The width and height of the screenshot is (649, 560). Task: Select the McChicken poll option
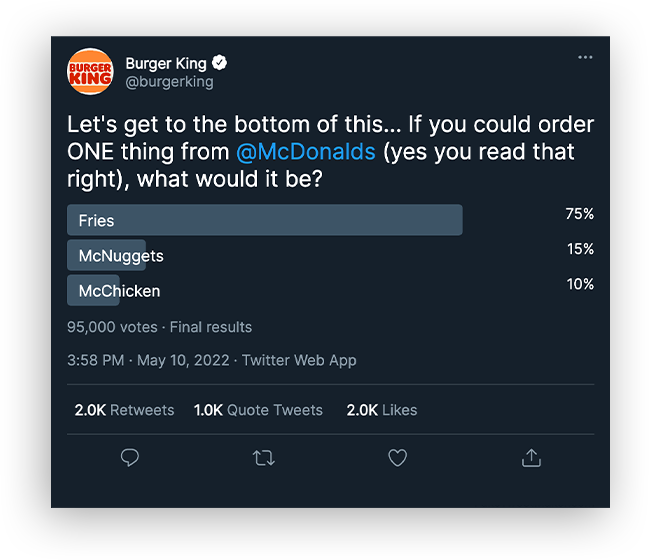pyautogui.click(x=118, y=291)
